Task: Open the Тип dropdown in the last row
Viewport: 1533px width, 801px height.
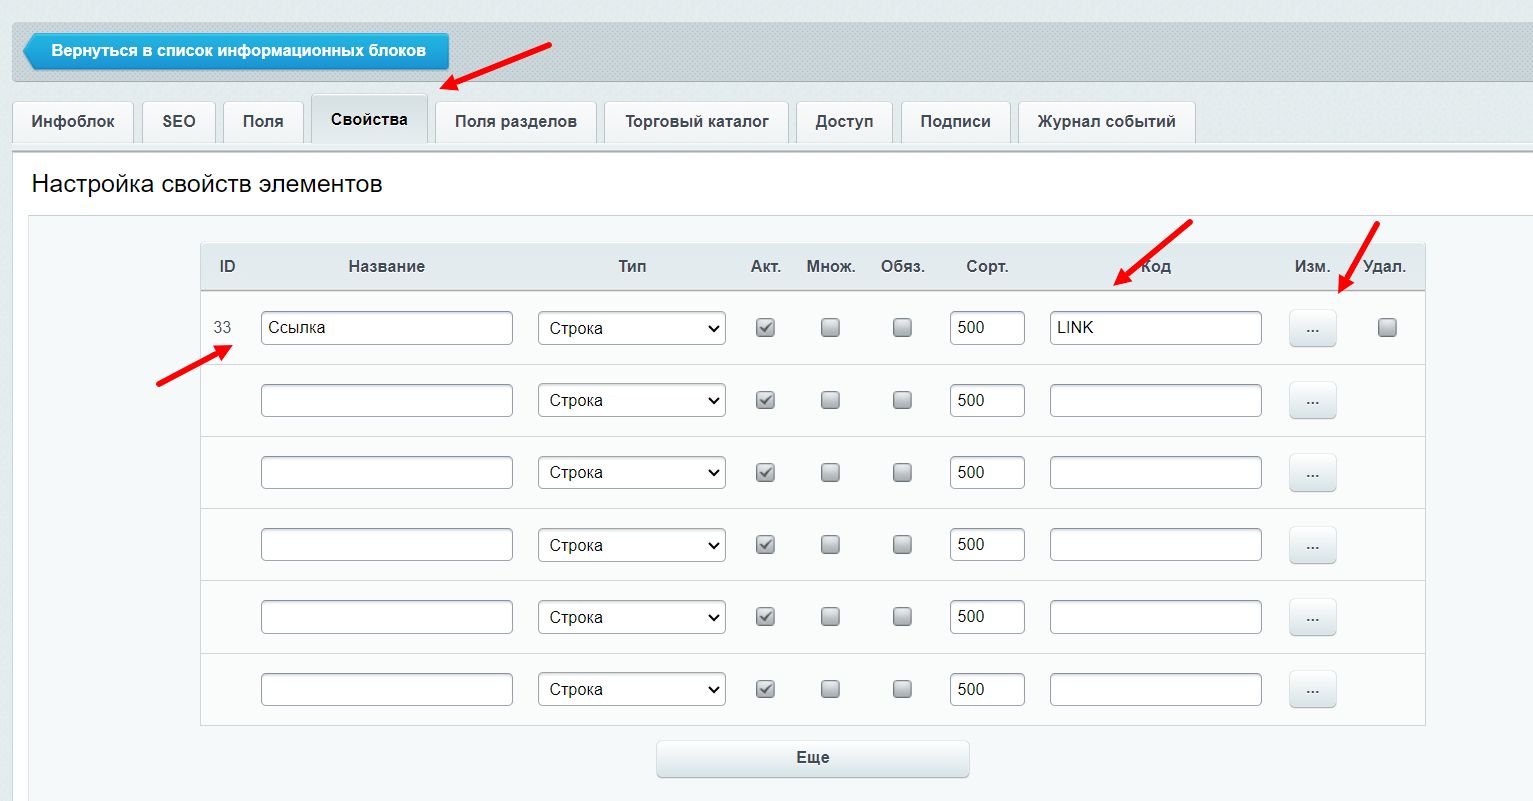Action: (631, 690)
